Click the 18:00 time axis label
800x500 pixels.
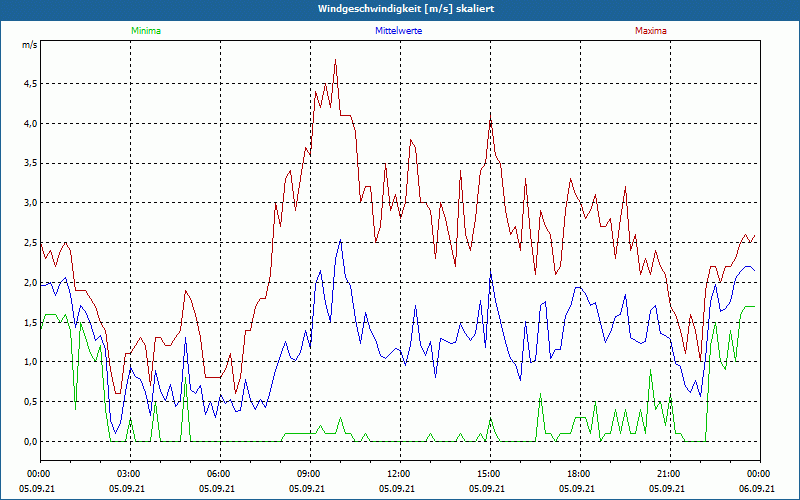578,474
